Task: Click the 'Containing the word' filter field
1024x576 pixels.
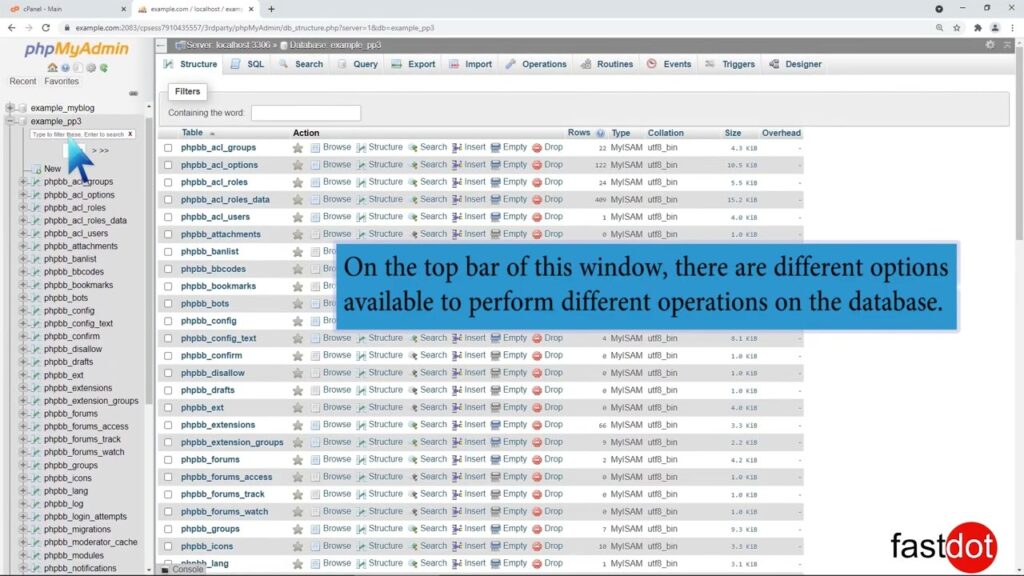Action: (305, 113)
